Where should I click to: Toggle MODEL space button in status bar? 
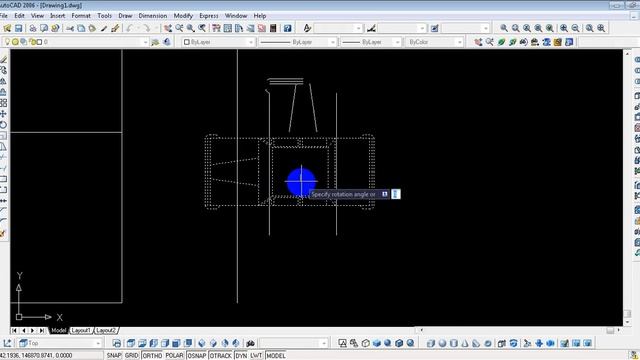276,356
